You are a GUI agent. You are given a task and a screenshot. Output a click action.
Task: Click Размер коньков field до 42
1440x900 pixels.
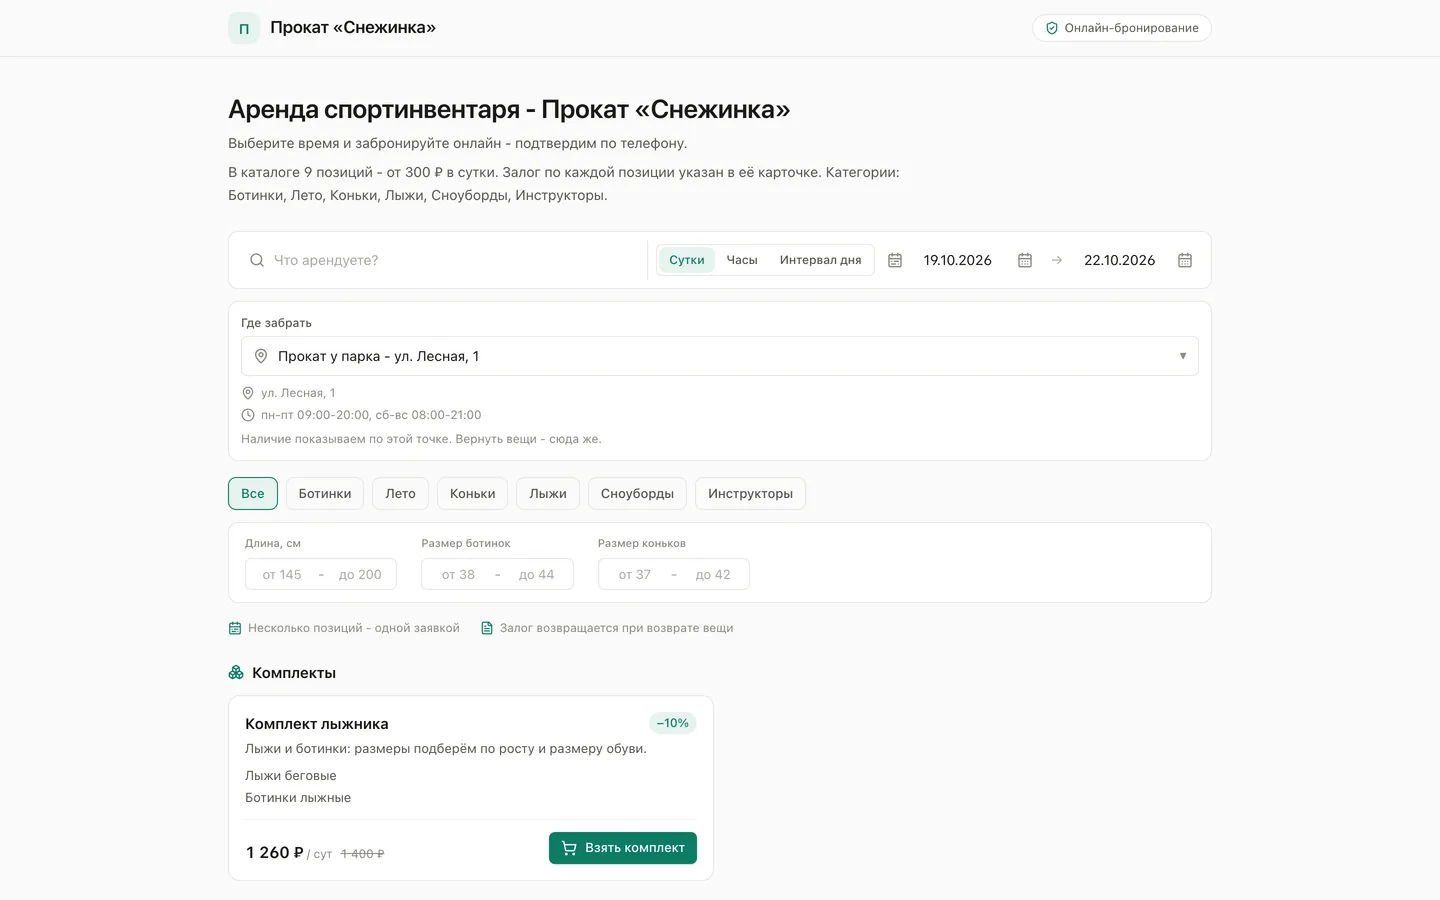[713, 575]
